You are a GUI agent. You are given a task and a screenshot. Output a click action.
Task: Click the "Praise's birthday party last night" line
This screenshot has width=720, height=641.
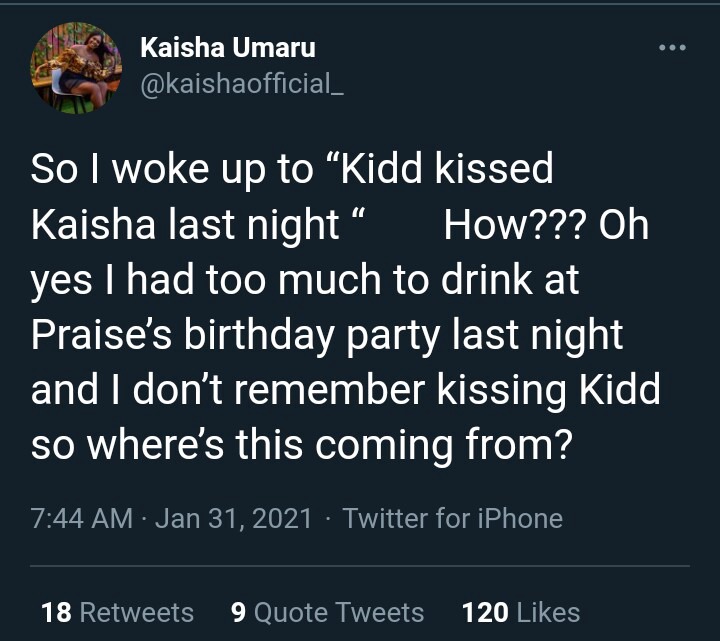tap(327, 335)
